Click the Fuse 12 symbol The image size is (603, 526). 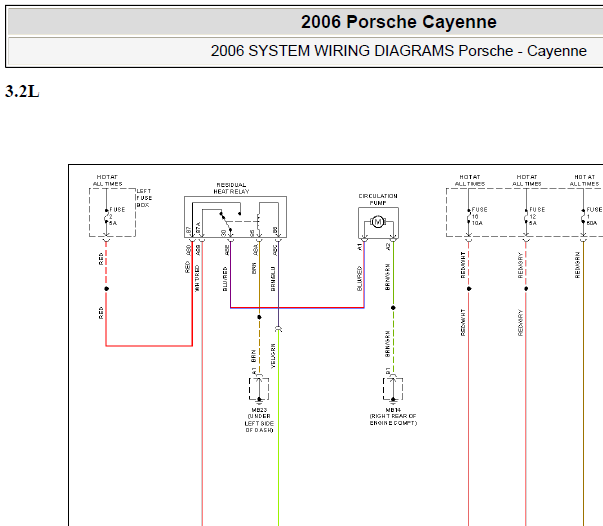(x=526, y=216)
